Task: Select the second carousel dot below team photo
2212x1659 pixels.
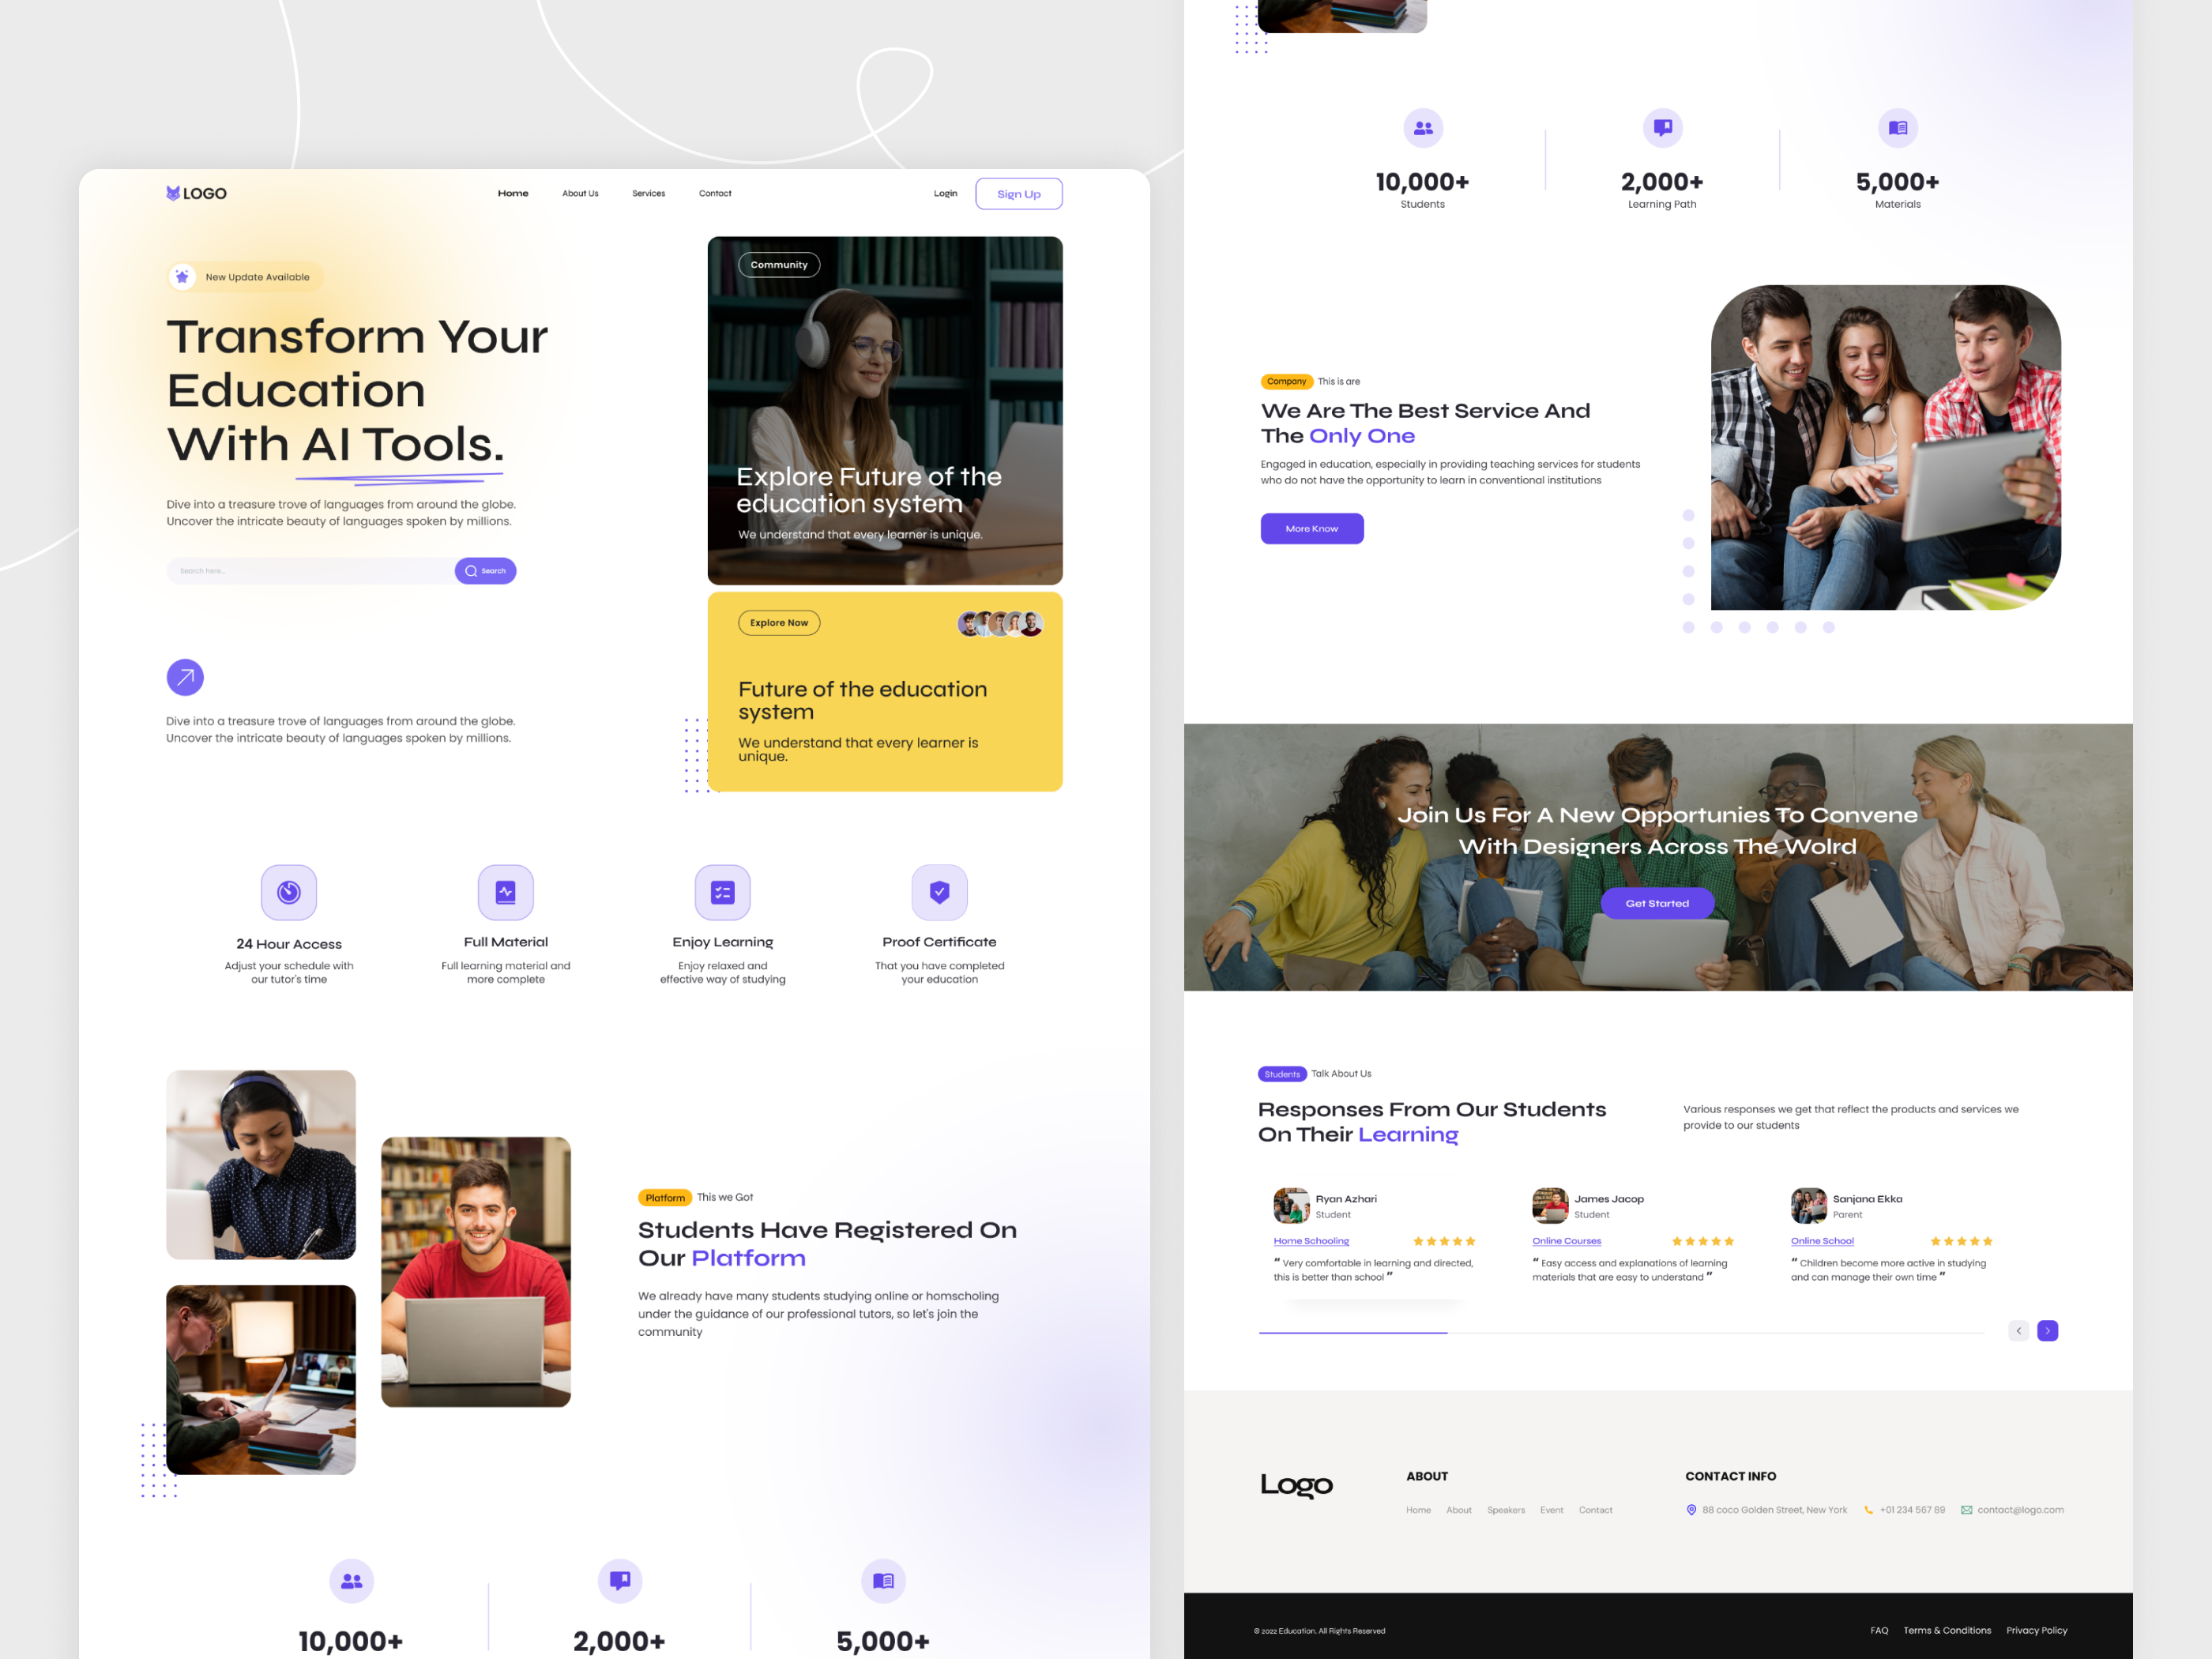Action: click(x=1717, y=628)
